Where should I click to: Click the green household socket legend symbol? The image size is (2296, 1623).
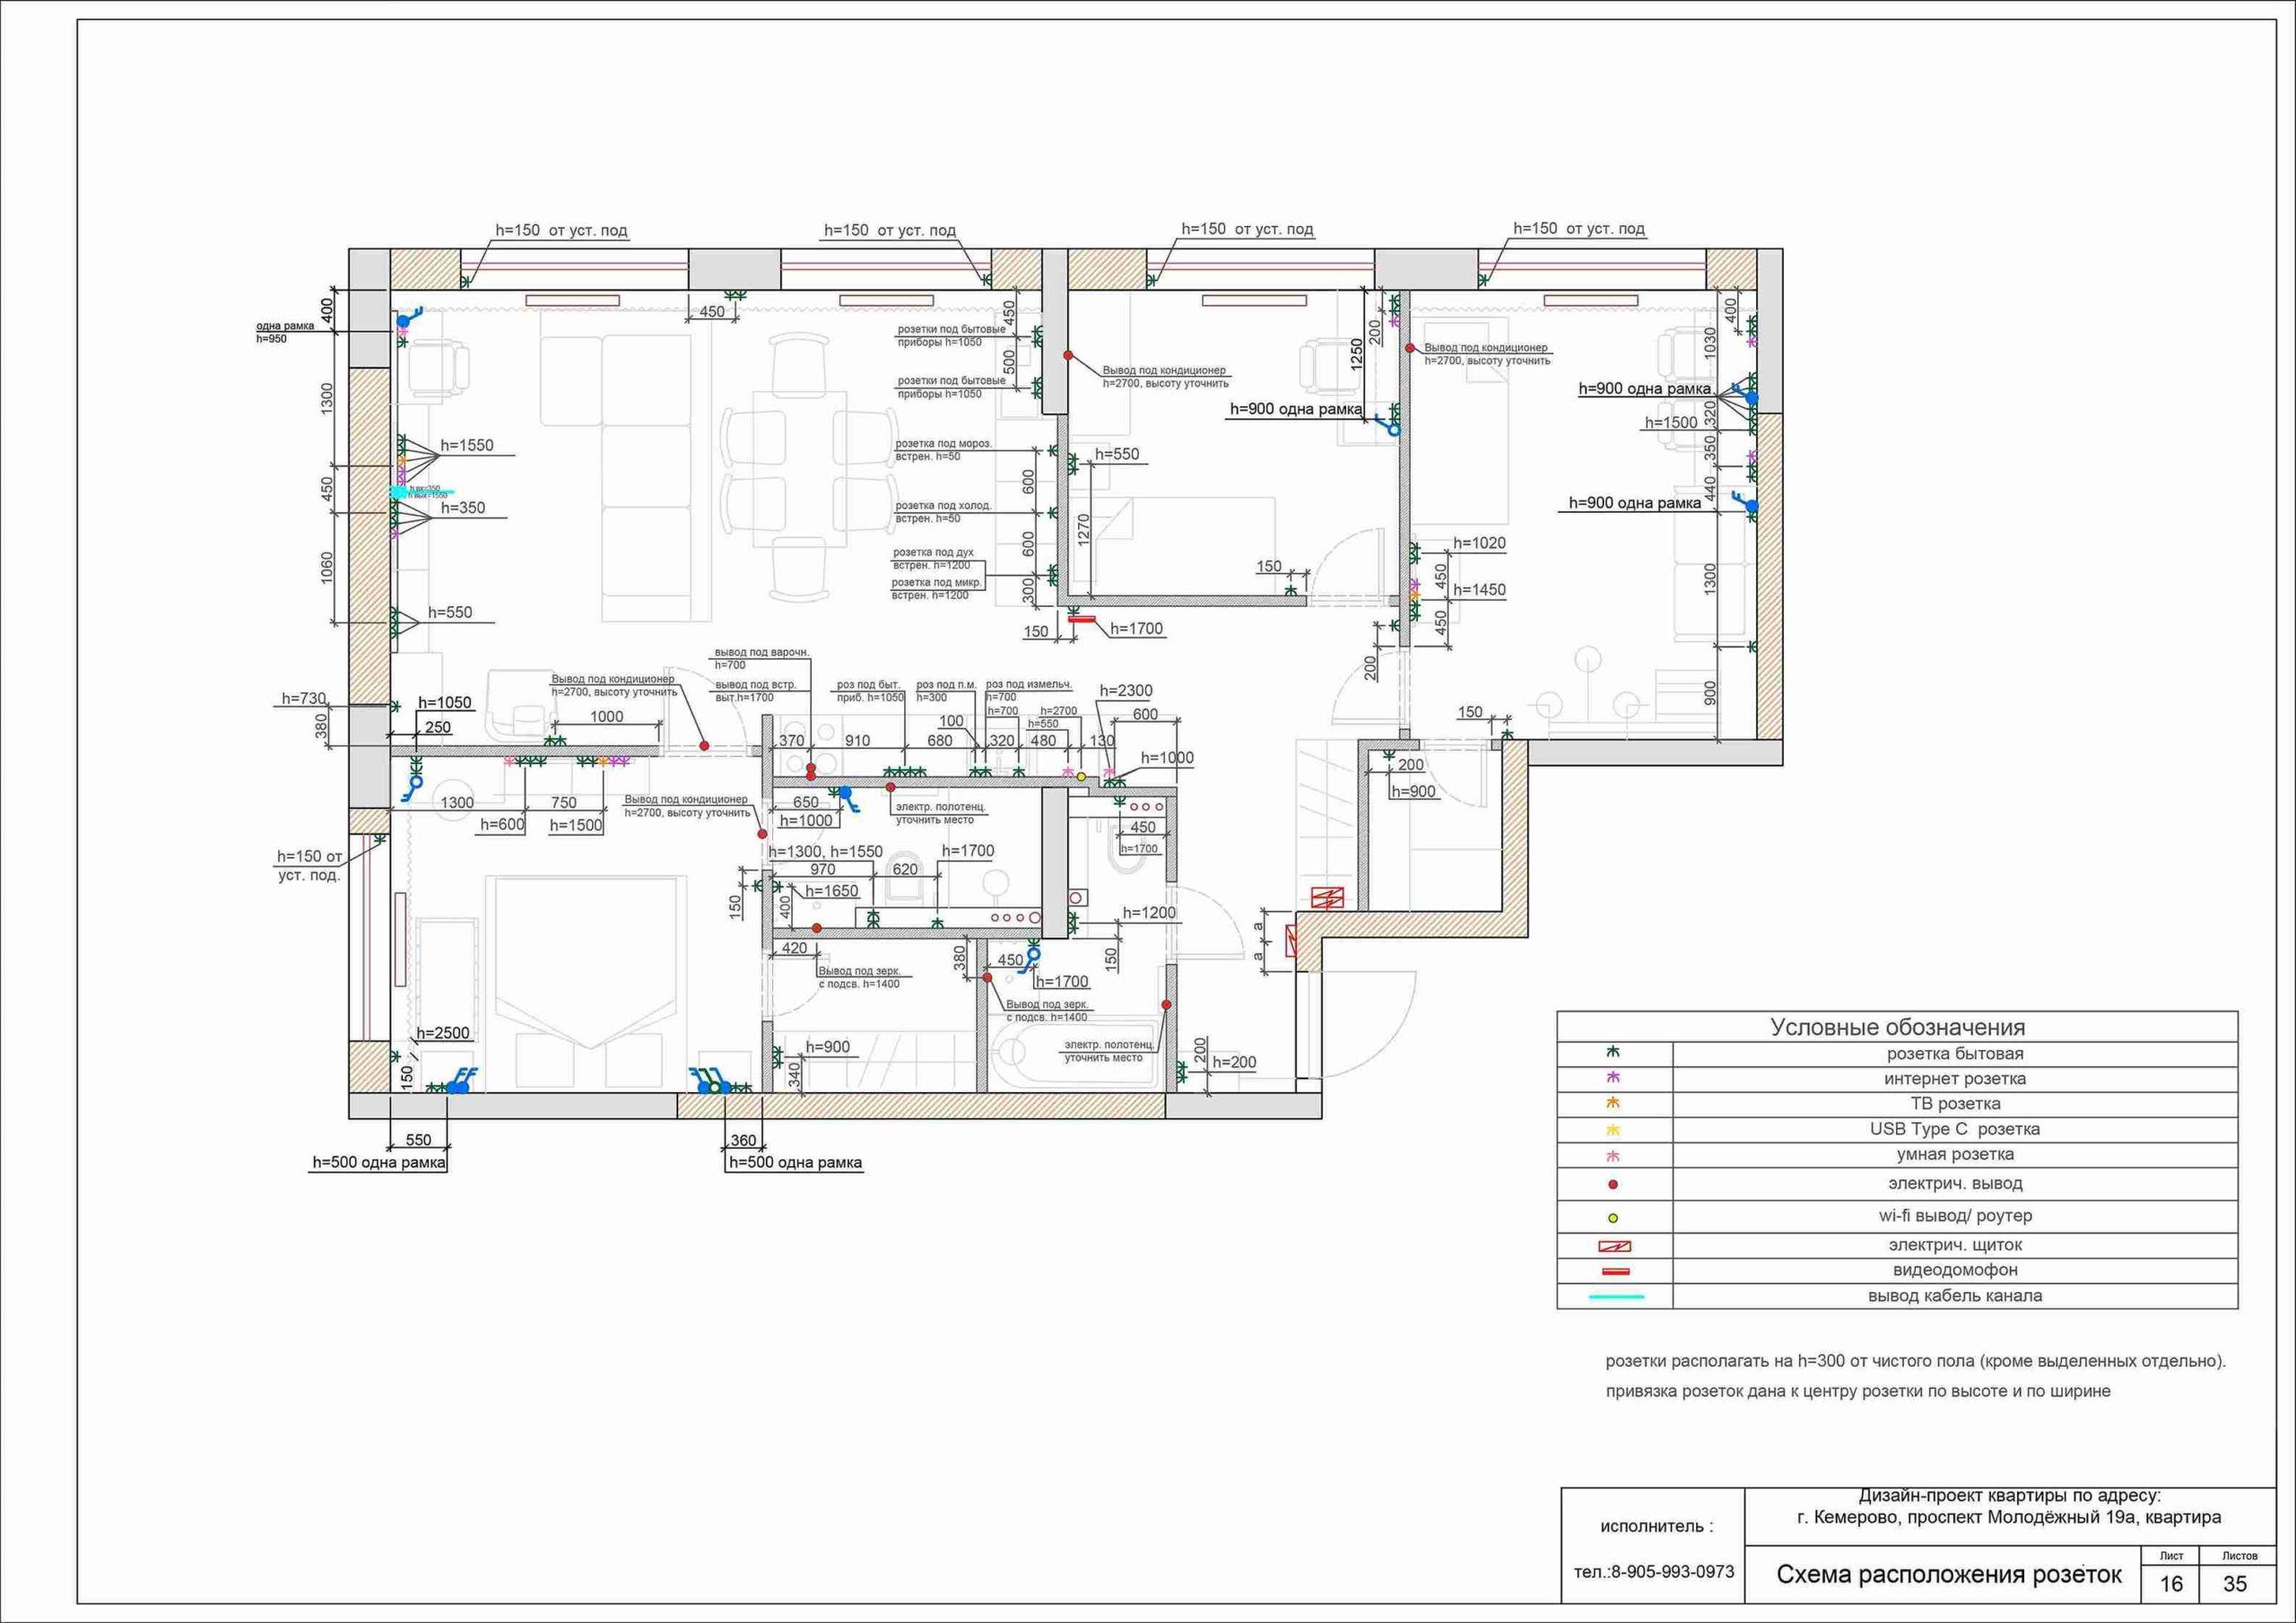tap(1613, 1053)
